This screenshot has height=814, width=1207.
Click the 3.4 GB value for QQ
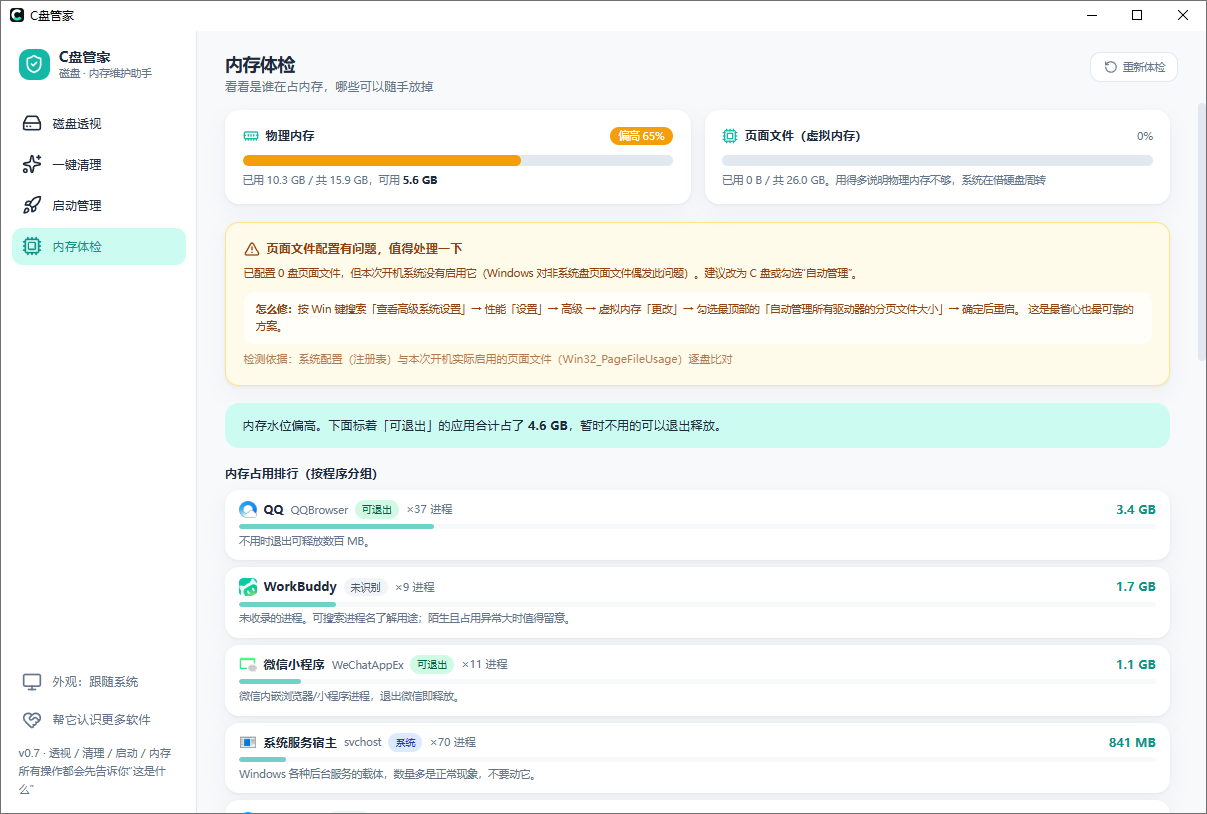point(1135,509)
